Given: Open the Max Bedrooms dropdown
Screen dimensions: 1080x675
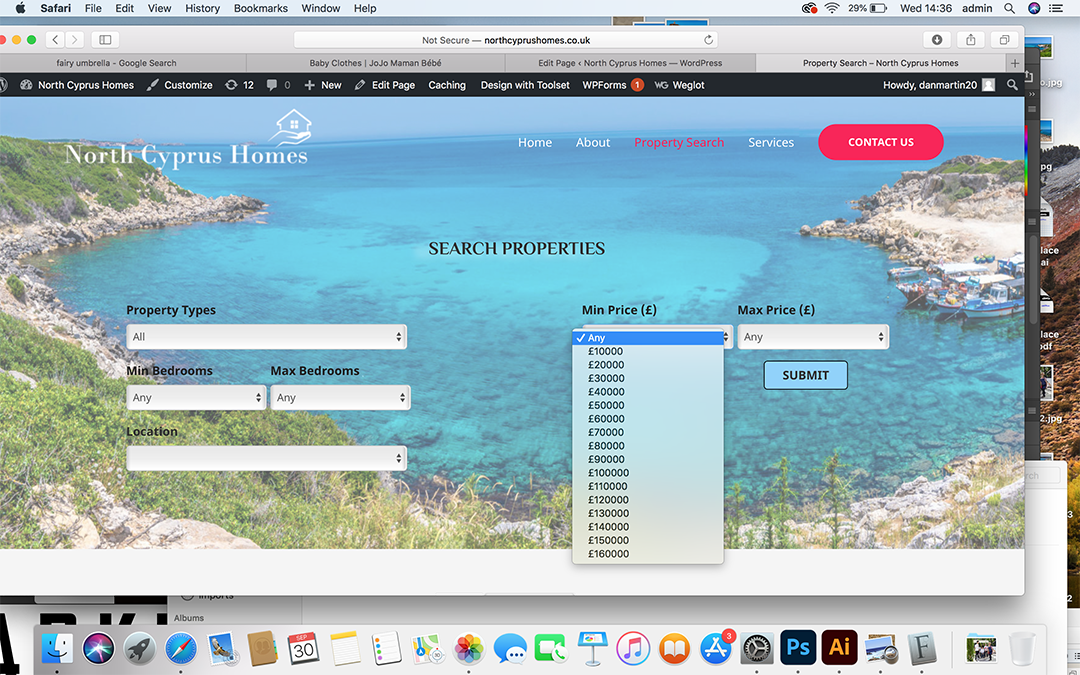Looking at the screenshot, I should click(x=340, y=397).
